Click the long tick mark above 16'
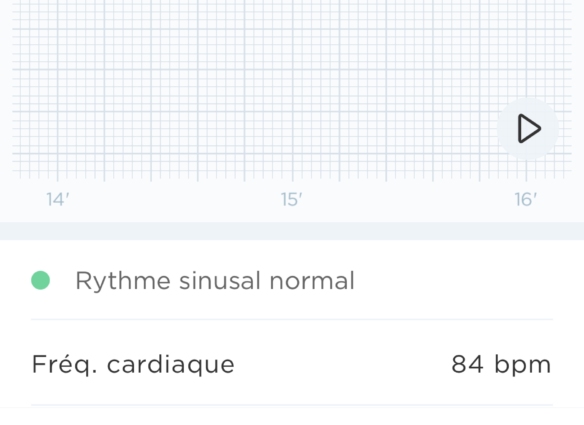 (526, 176)
